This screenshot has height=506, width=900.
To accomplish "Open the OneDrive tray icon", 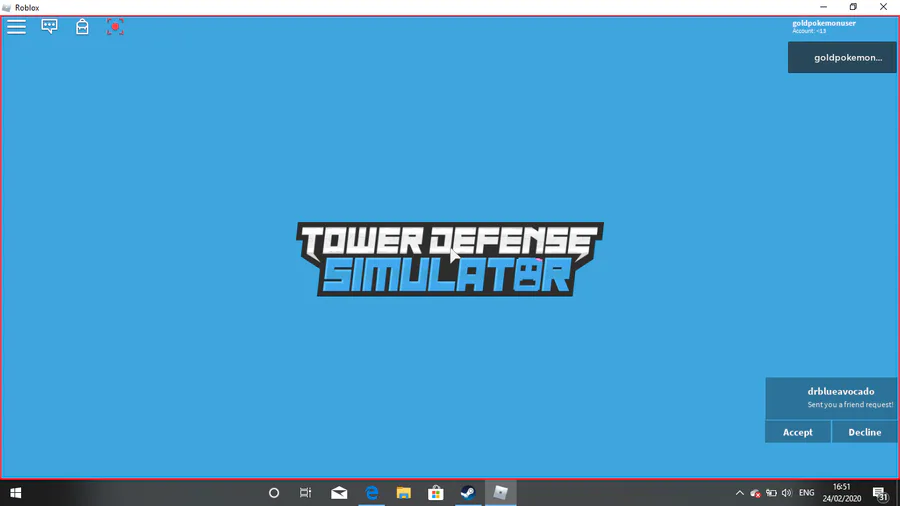I will pyautogui.click(x=755, y=493).
